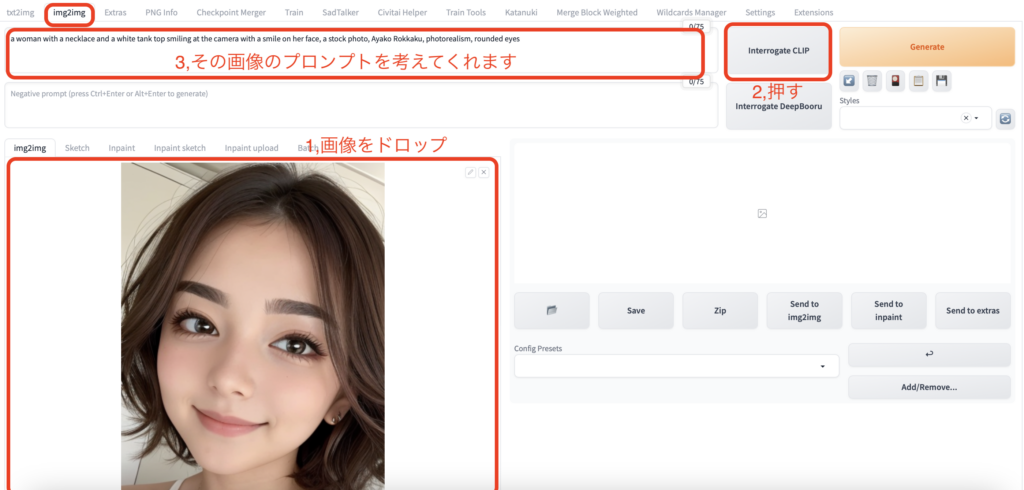
Task: Click the trash can icon to clear prompt
Action: (872, 81)
